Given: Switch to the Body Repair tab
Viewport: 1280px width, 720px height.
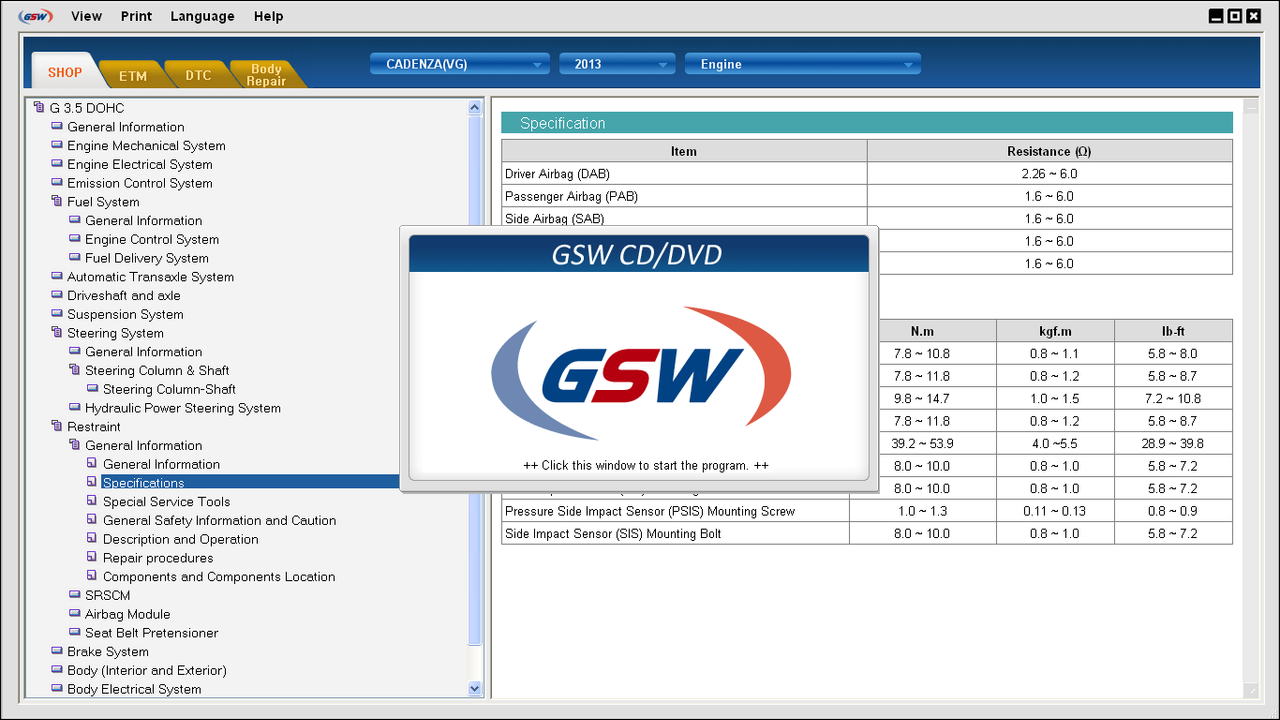Looking at the screenshot, I should click(266, 75).
